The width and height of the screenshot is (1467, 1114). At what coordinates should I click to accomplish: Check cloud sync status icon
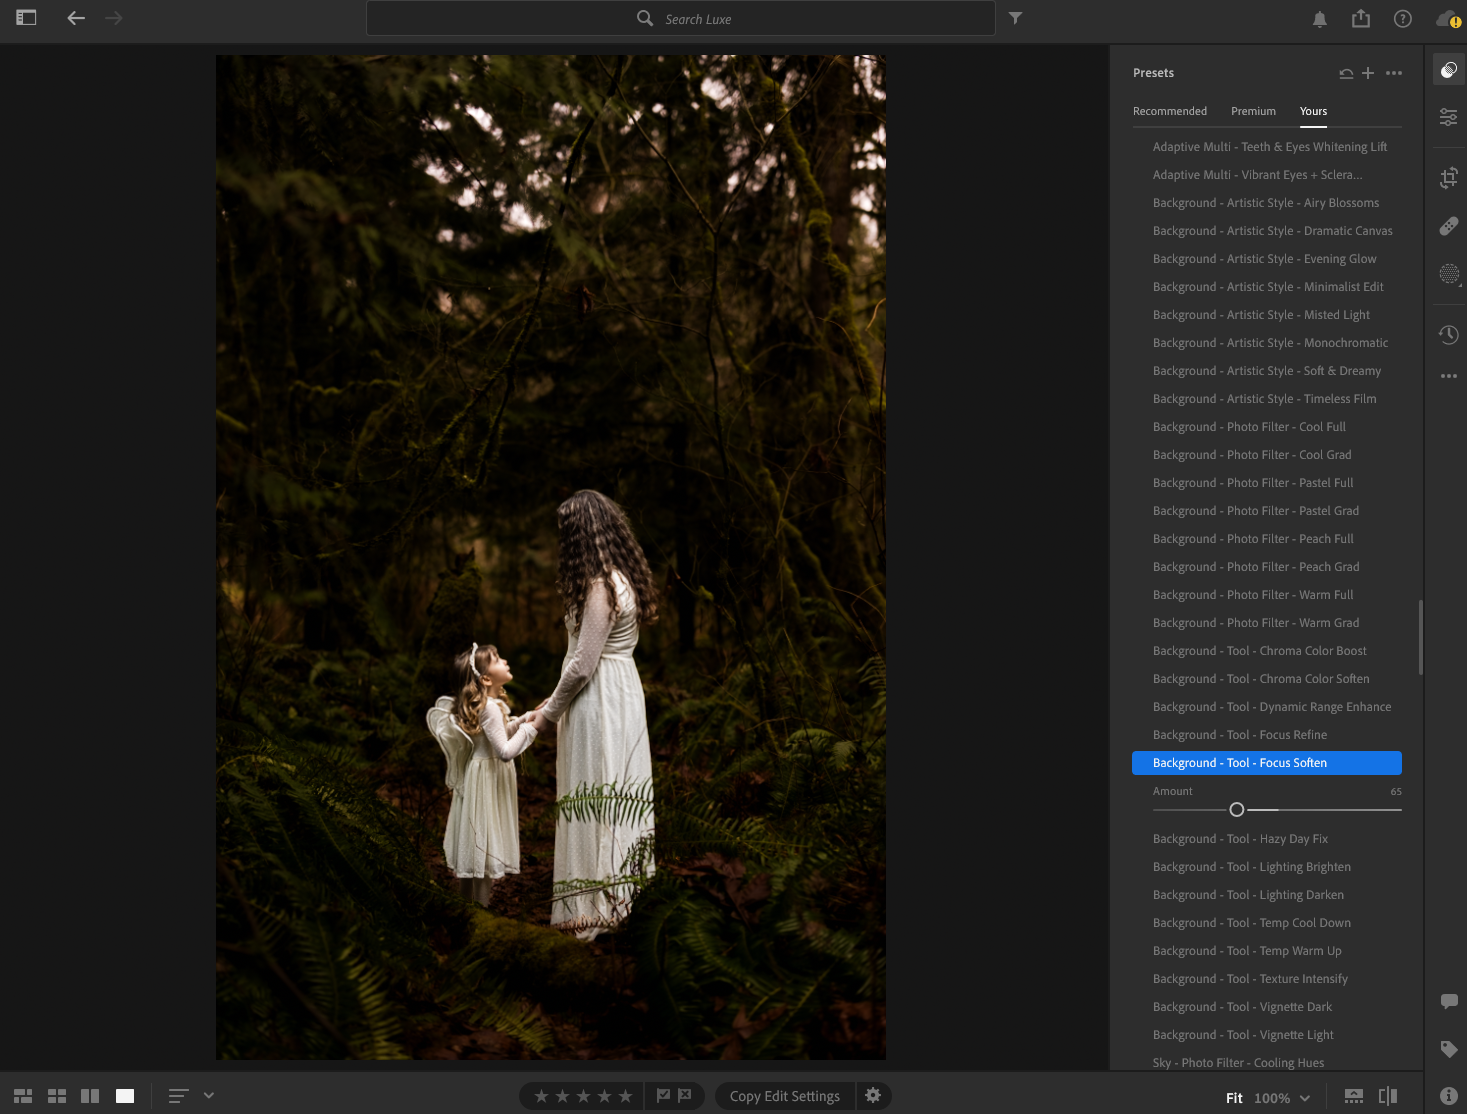1446,19
